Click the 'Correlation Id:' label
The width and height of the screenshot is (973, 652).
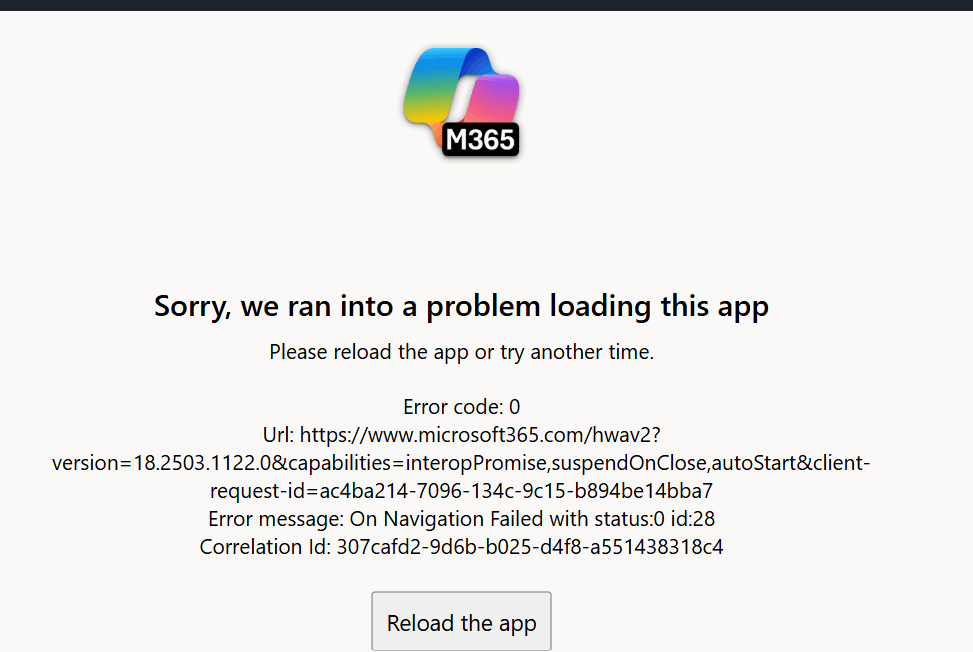(x=265, y=547)
